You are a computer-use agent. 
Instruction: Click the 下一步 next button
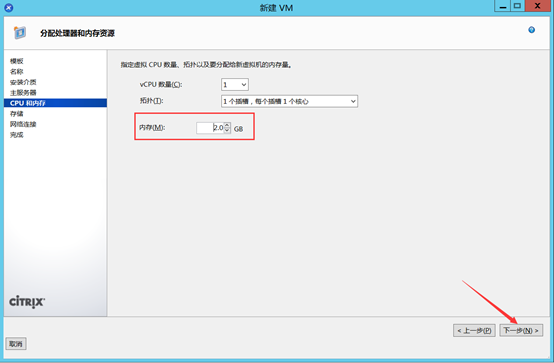[521, 330]
